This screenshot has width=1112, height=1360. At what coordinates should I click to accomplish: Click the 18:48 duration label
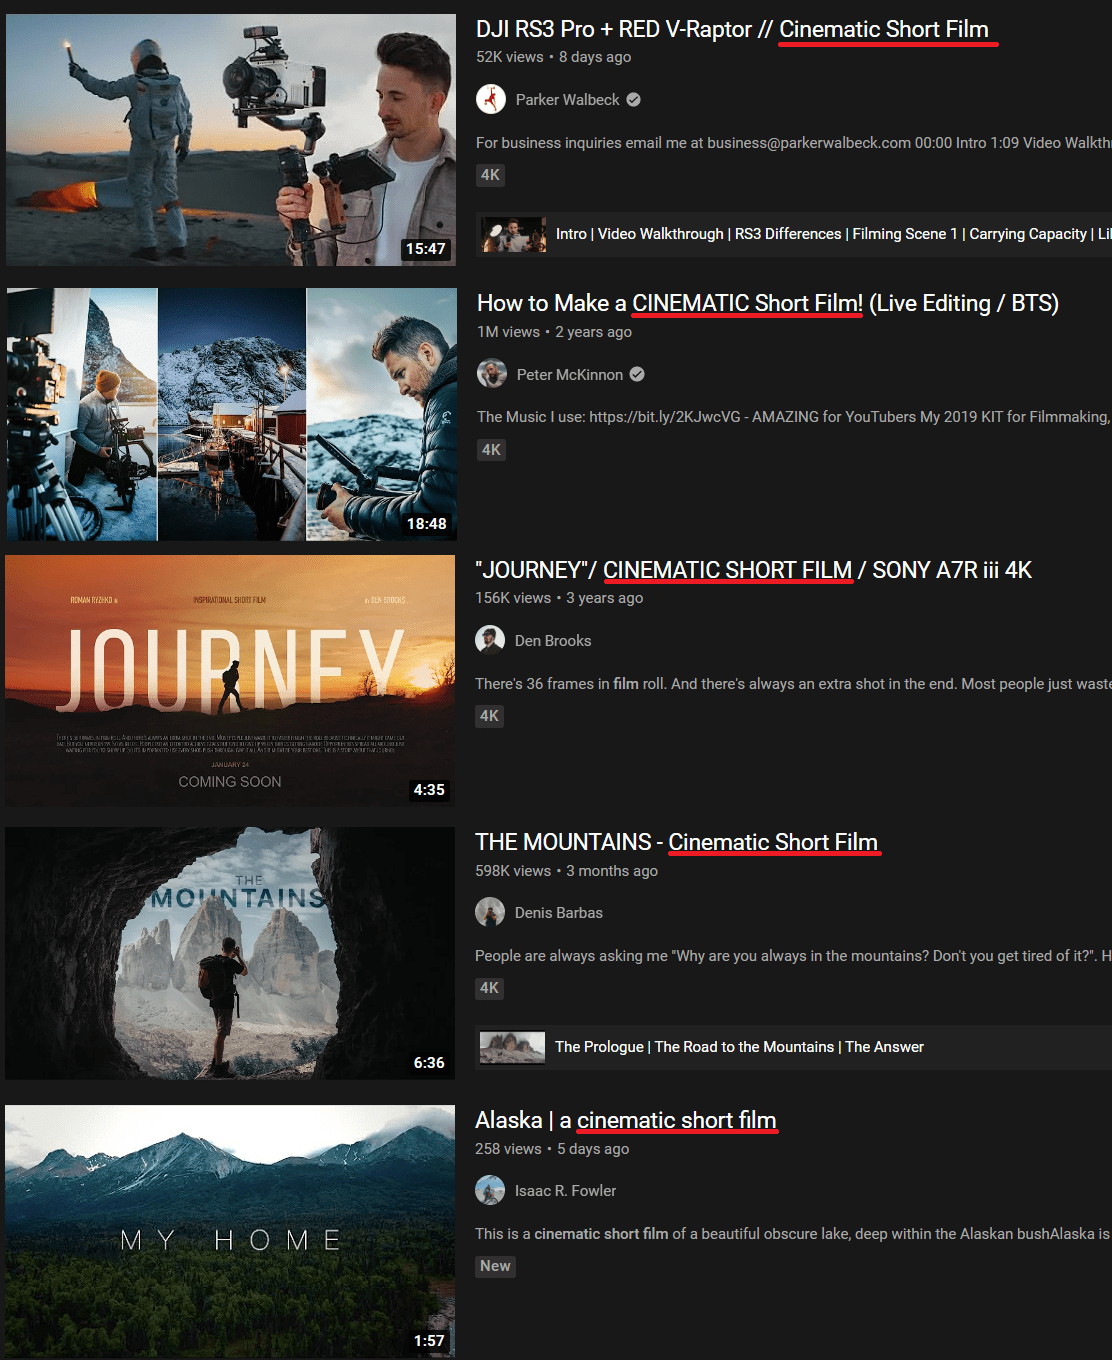pos(427,524)
